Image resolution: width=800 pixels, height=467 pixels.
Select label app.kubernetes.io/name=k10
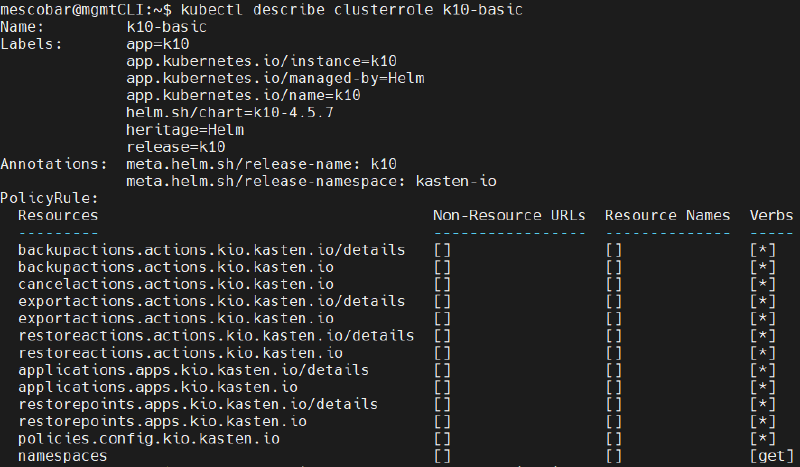pyautogui.click(x=243, y=95)
